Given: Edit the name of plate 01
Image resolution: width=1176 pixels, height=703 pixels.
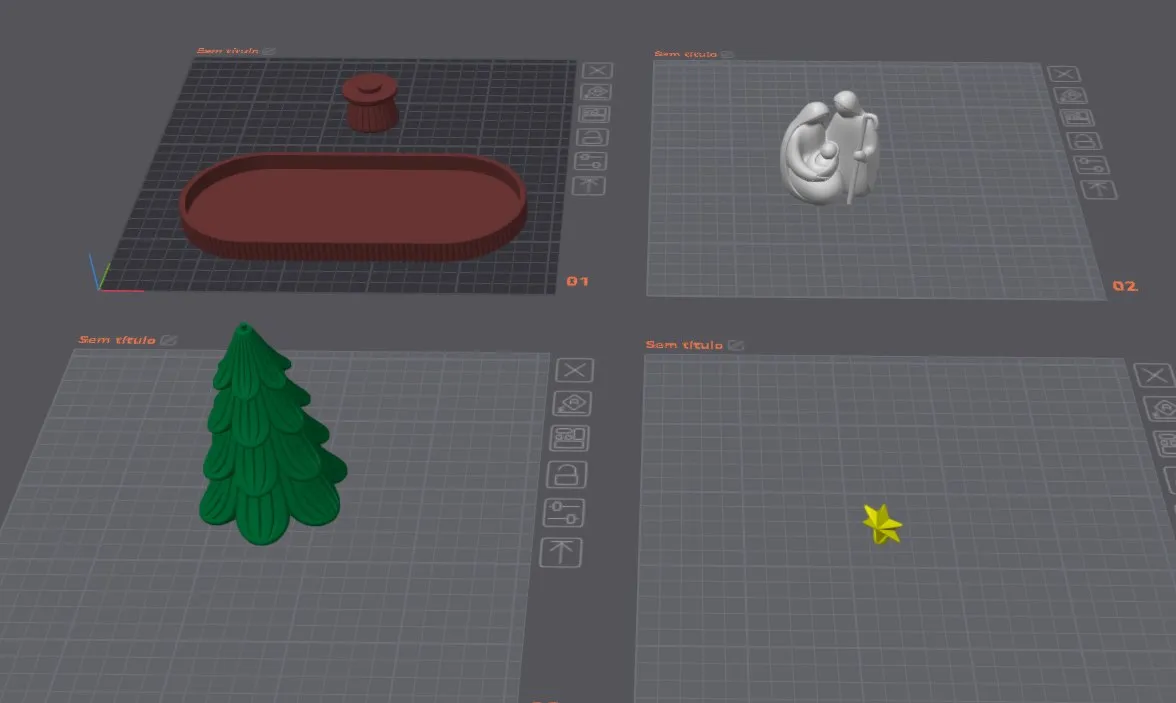Looking at the screenshot, I should coord(268,51).
